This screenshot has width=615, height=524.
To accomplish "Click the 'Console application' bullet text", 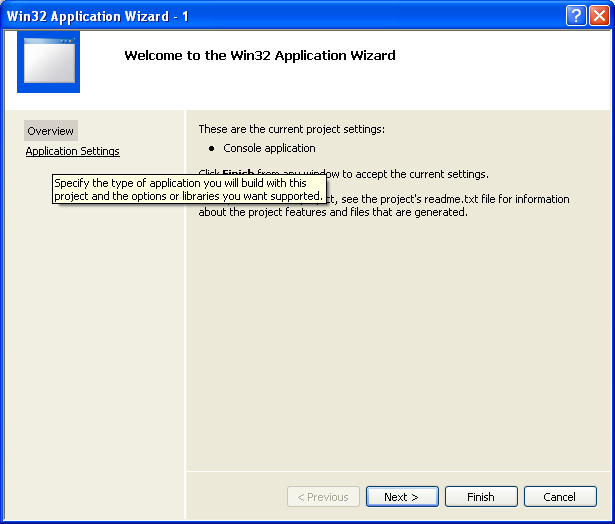I will tap(269, 148).
